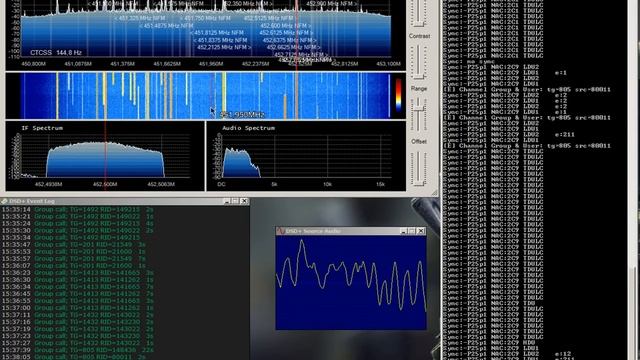
Task: Select the 452.6125 MHz NFM bookmark label
Action: [286, 33]
